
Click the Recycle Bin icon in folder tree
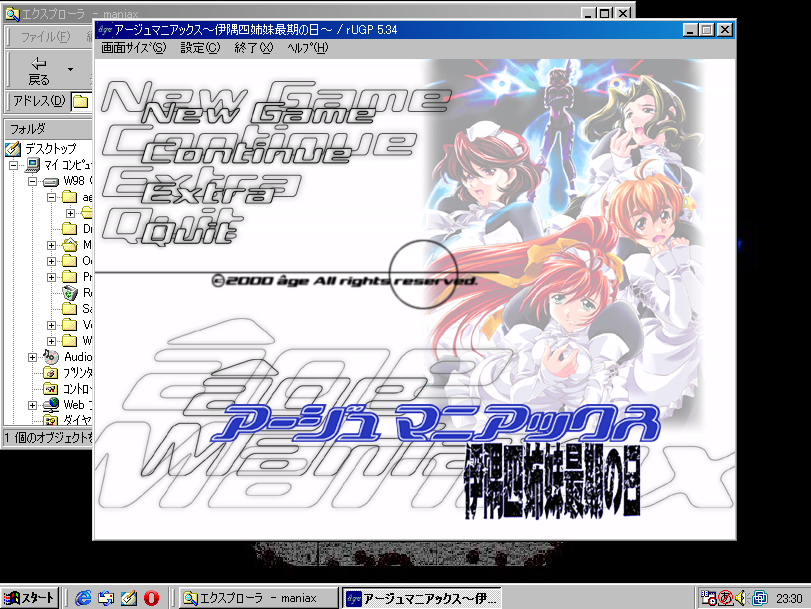[x=69, y=292]
